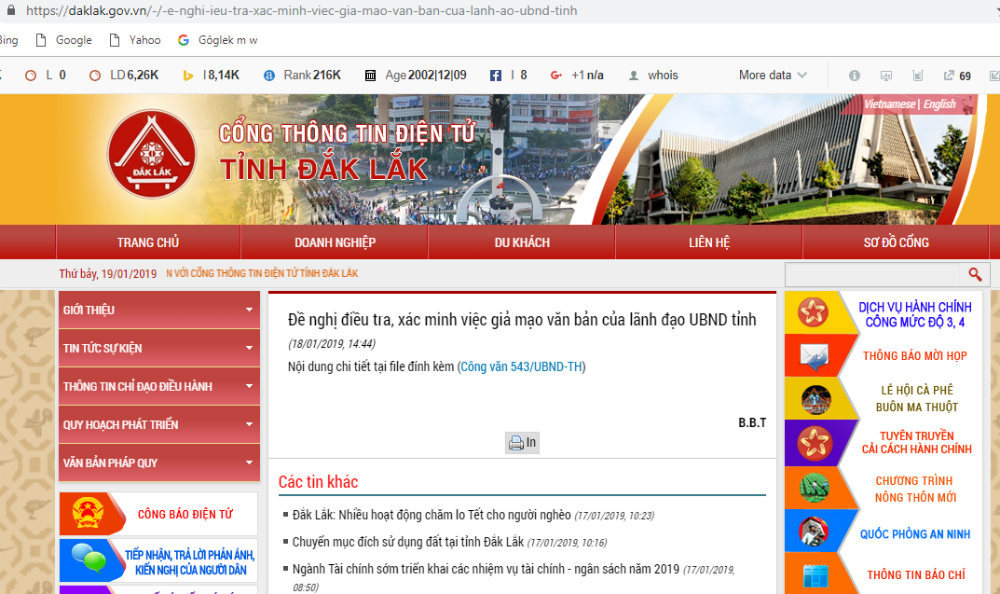Go to the Trang chủ menu tab

tap(148, 242)
